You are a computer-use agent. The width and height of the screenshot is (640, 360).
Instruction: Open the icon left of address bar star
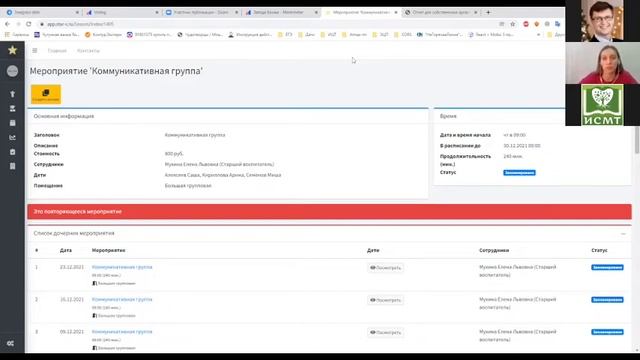coord(502,24)
